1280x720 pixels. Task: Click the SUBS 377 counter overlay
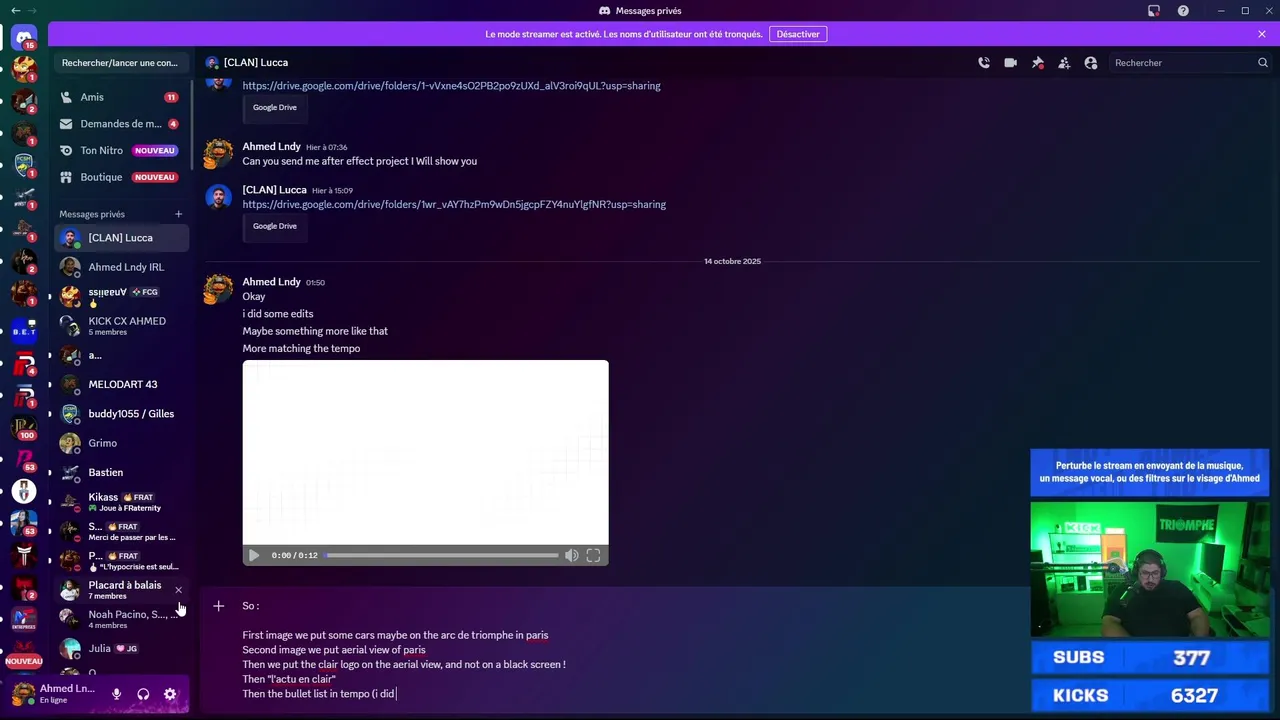(x=1149, y=658)
